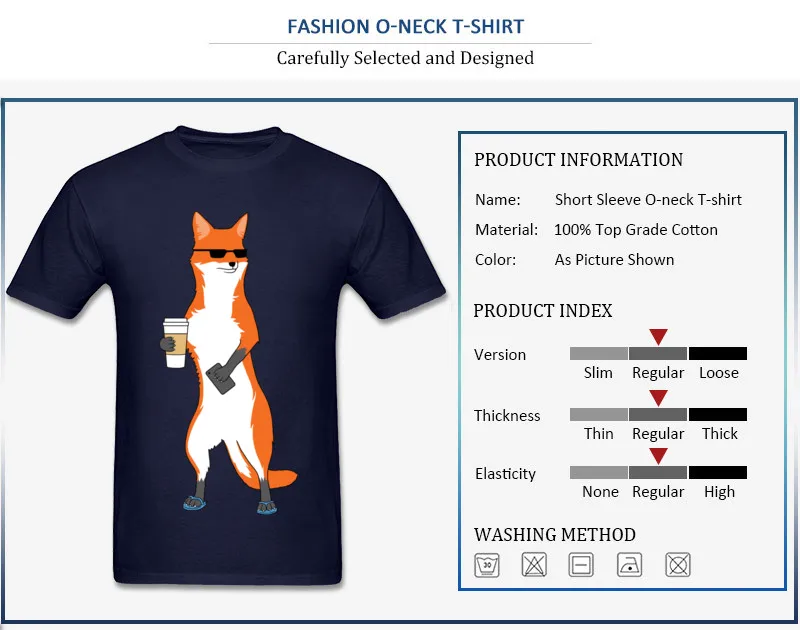Click the 30-degree wash tub icon
Viewport: 800px width, 630px height.
pyautogui.click(x=487, y=565)
